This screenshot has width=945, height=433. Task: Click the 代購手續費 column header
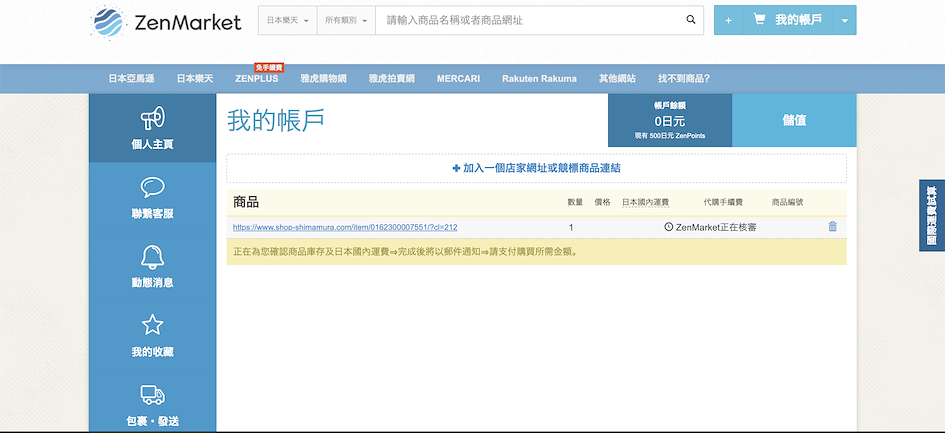click(723, 203)
